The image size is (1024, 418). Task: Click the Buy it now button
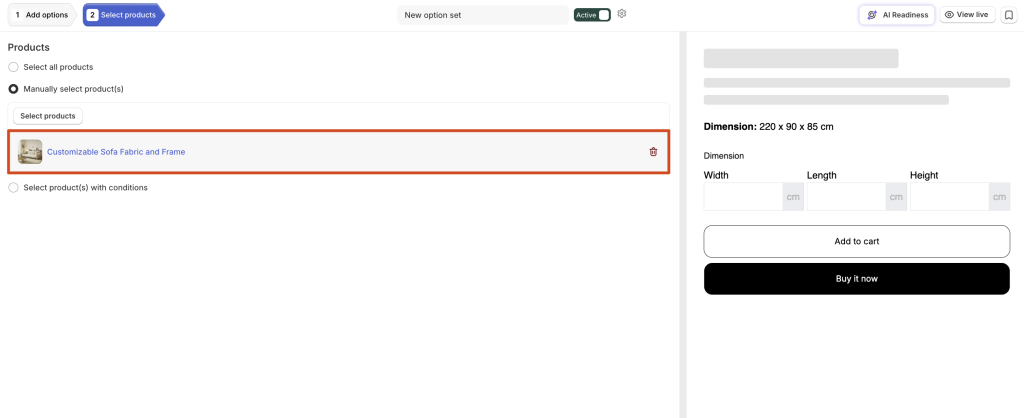click(857, 279)
